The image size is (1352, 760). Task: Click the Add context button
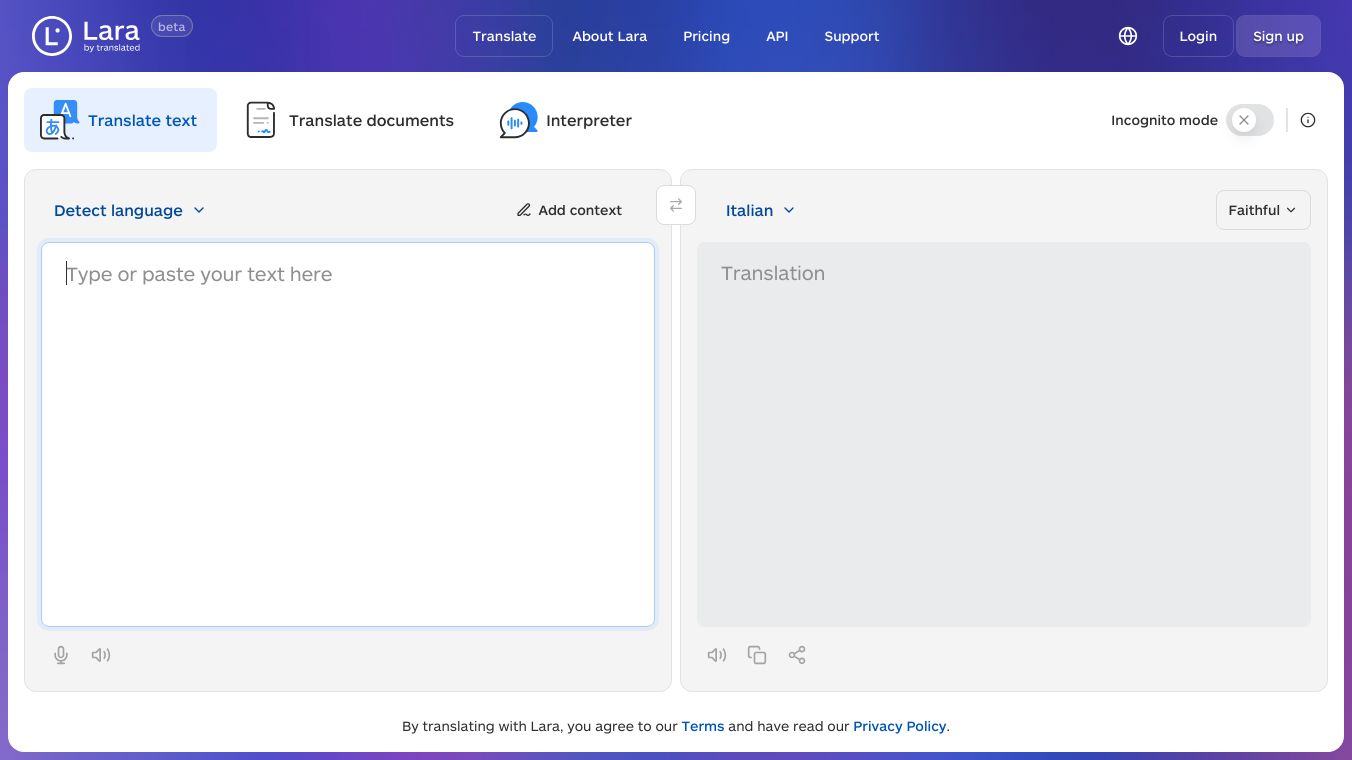(569, 210)
